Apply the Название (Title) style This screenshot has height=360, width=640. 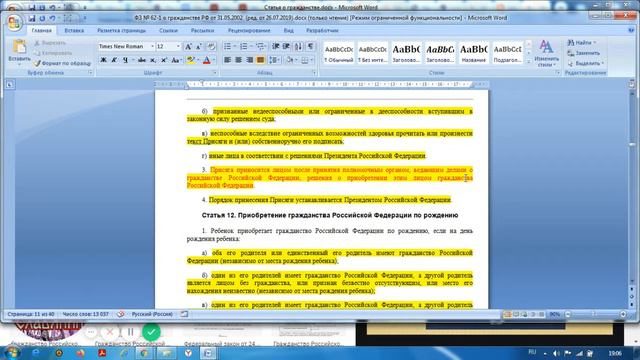(x=474, y=53)
